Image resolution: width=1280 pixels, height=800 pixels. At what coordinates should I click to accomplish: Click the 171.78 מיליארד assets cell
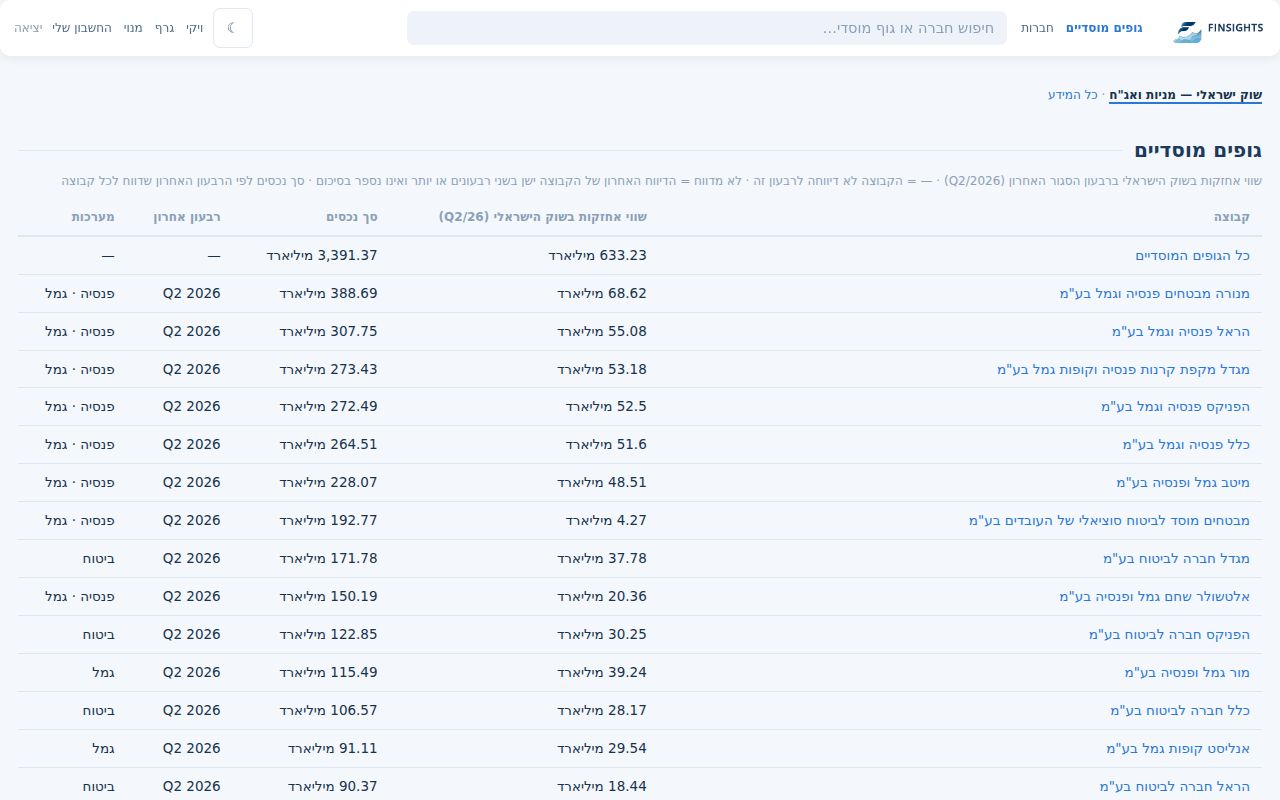(x=328, y=559)
